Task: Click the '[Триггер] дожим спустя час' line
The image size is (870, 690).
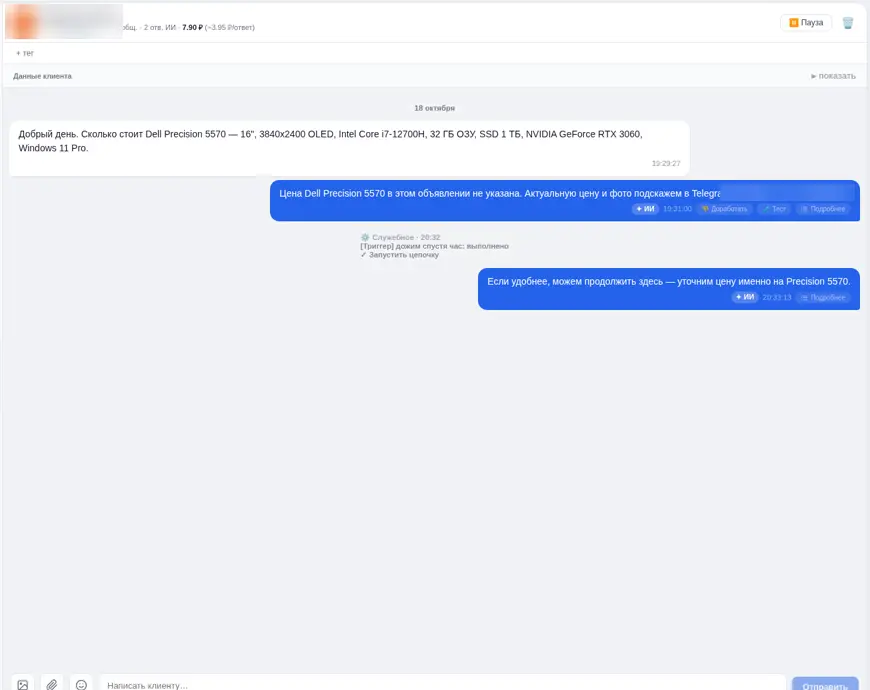Action: click(434, 246)
